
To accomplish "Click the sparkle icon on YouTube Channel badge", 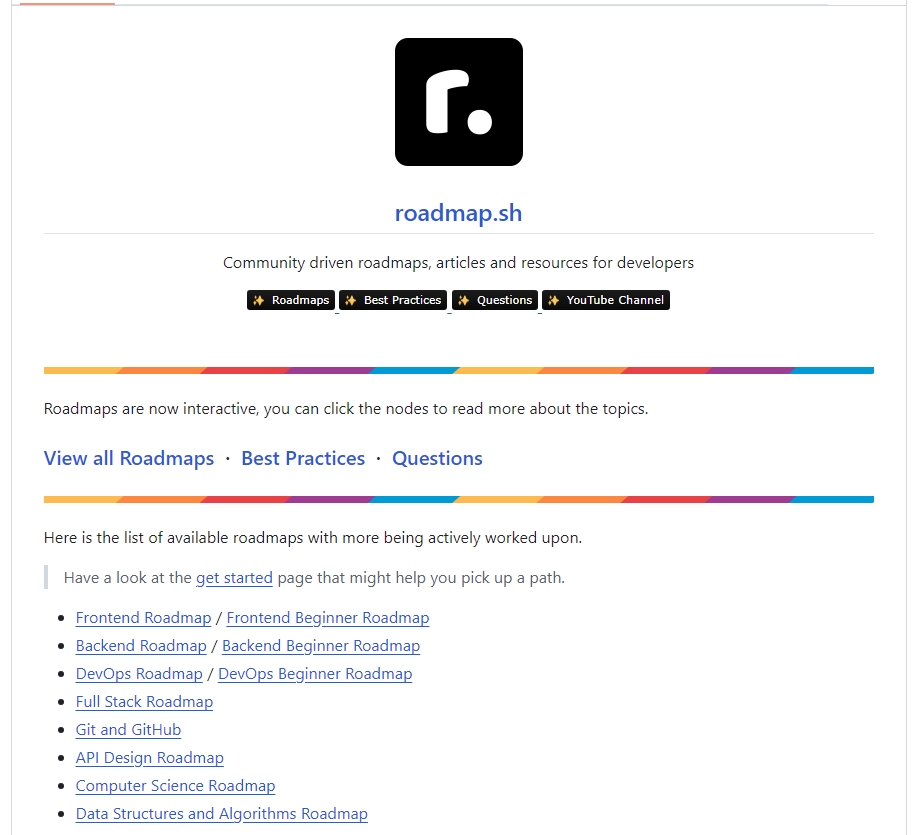I will pos(553,300).
